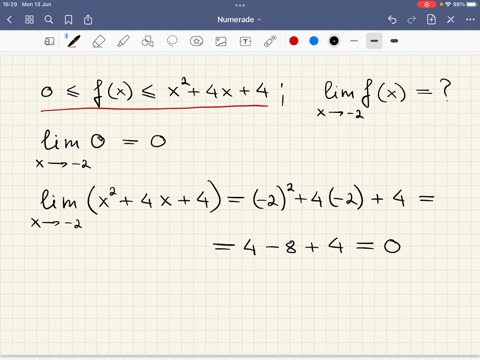Close the document with the X icon
The height and width of the screenshot is (360, 480).
tap(451, 20)
